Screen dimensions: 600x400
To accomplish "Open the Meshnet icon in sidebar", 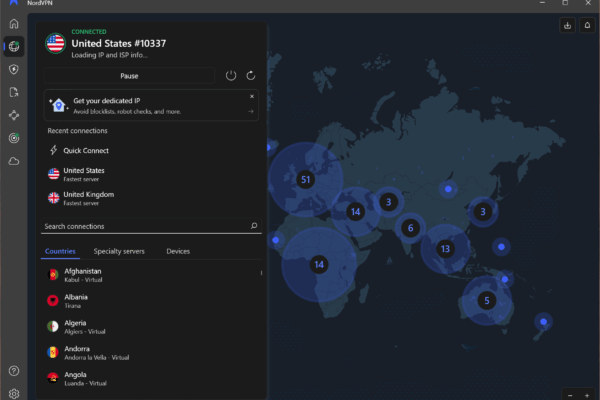I will pos(14,115).
